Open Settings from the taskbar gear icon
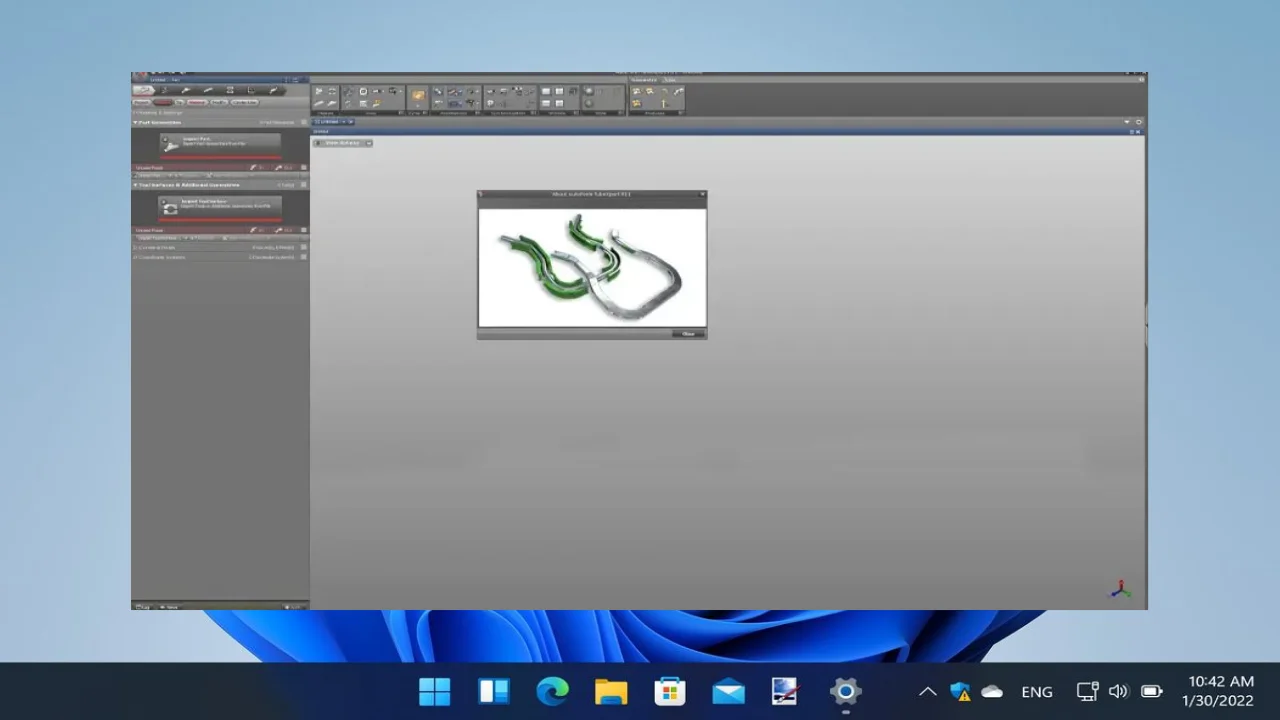 tap(845, 691)
